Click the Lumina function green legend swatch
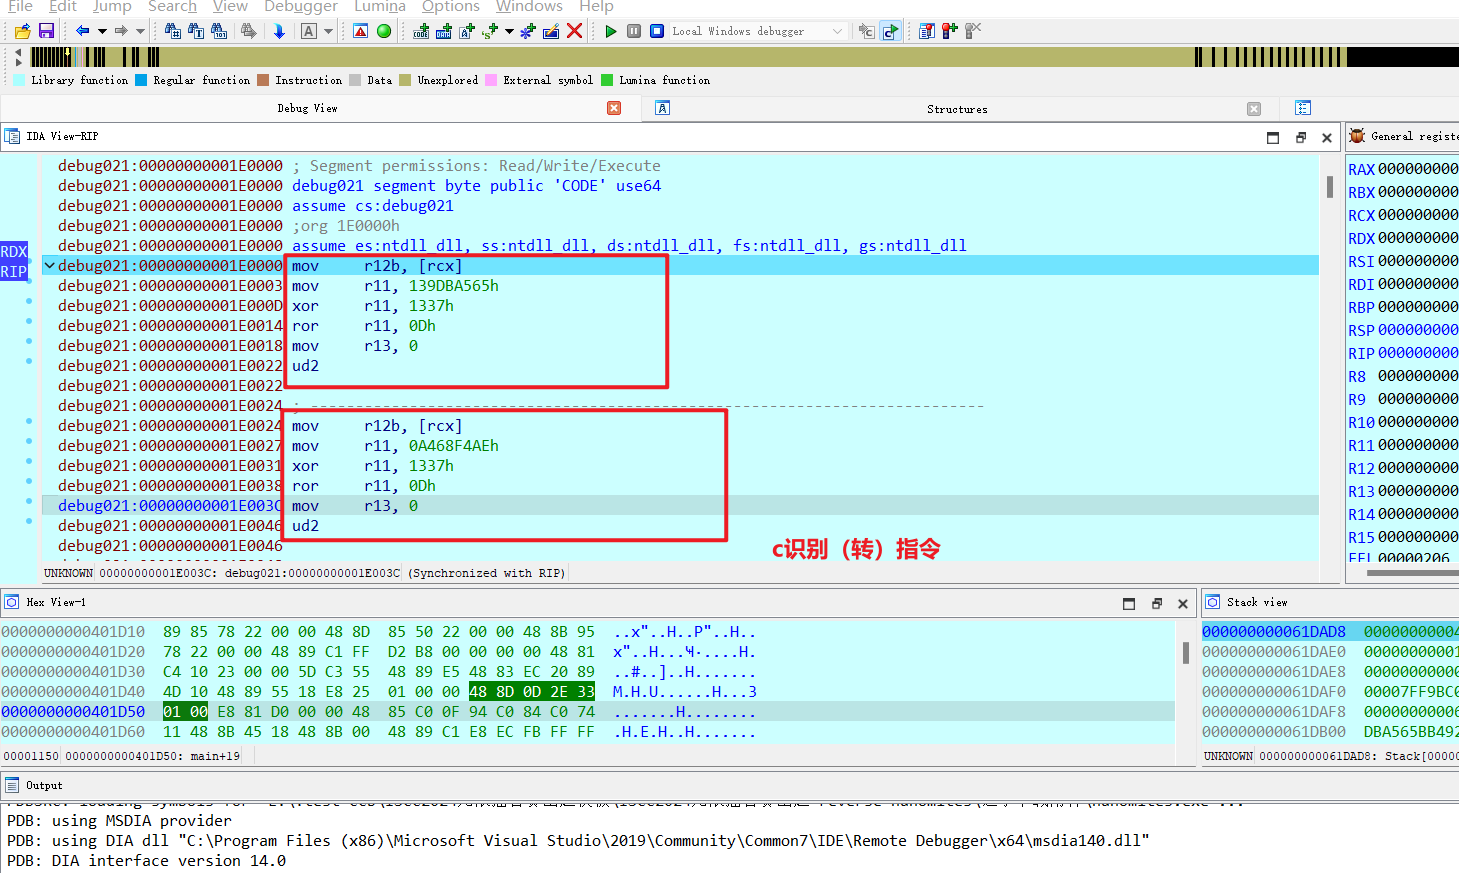Viewport: 1459px width, 873px height. click(607, 80)
